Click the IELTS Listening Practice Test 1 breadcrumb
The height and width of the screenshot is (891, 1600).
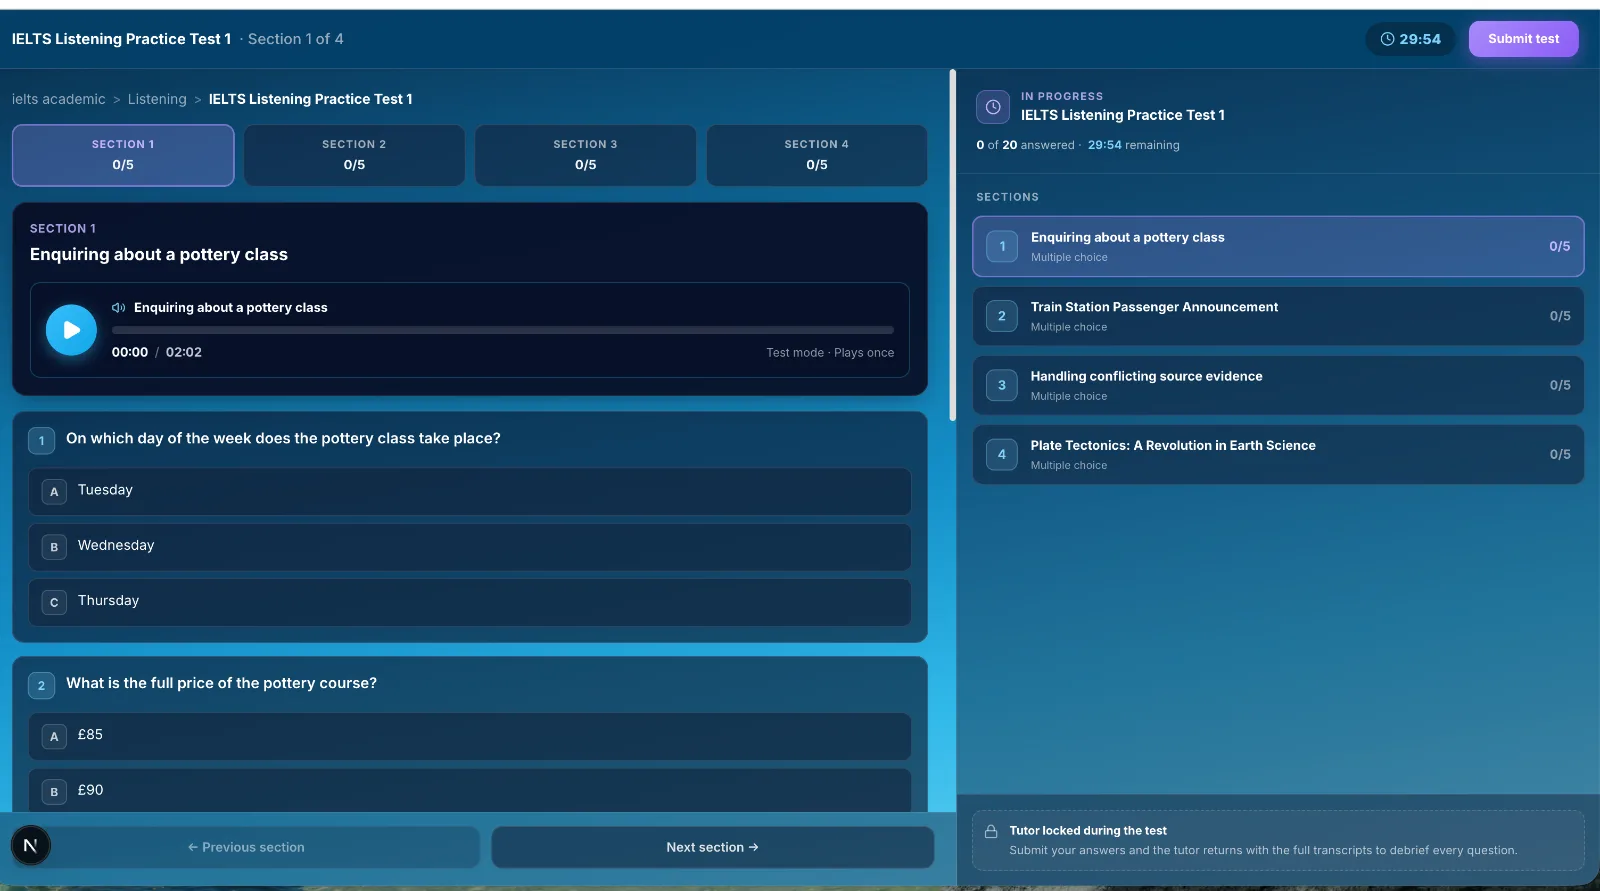[x=310, y=99]
